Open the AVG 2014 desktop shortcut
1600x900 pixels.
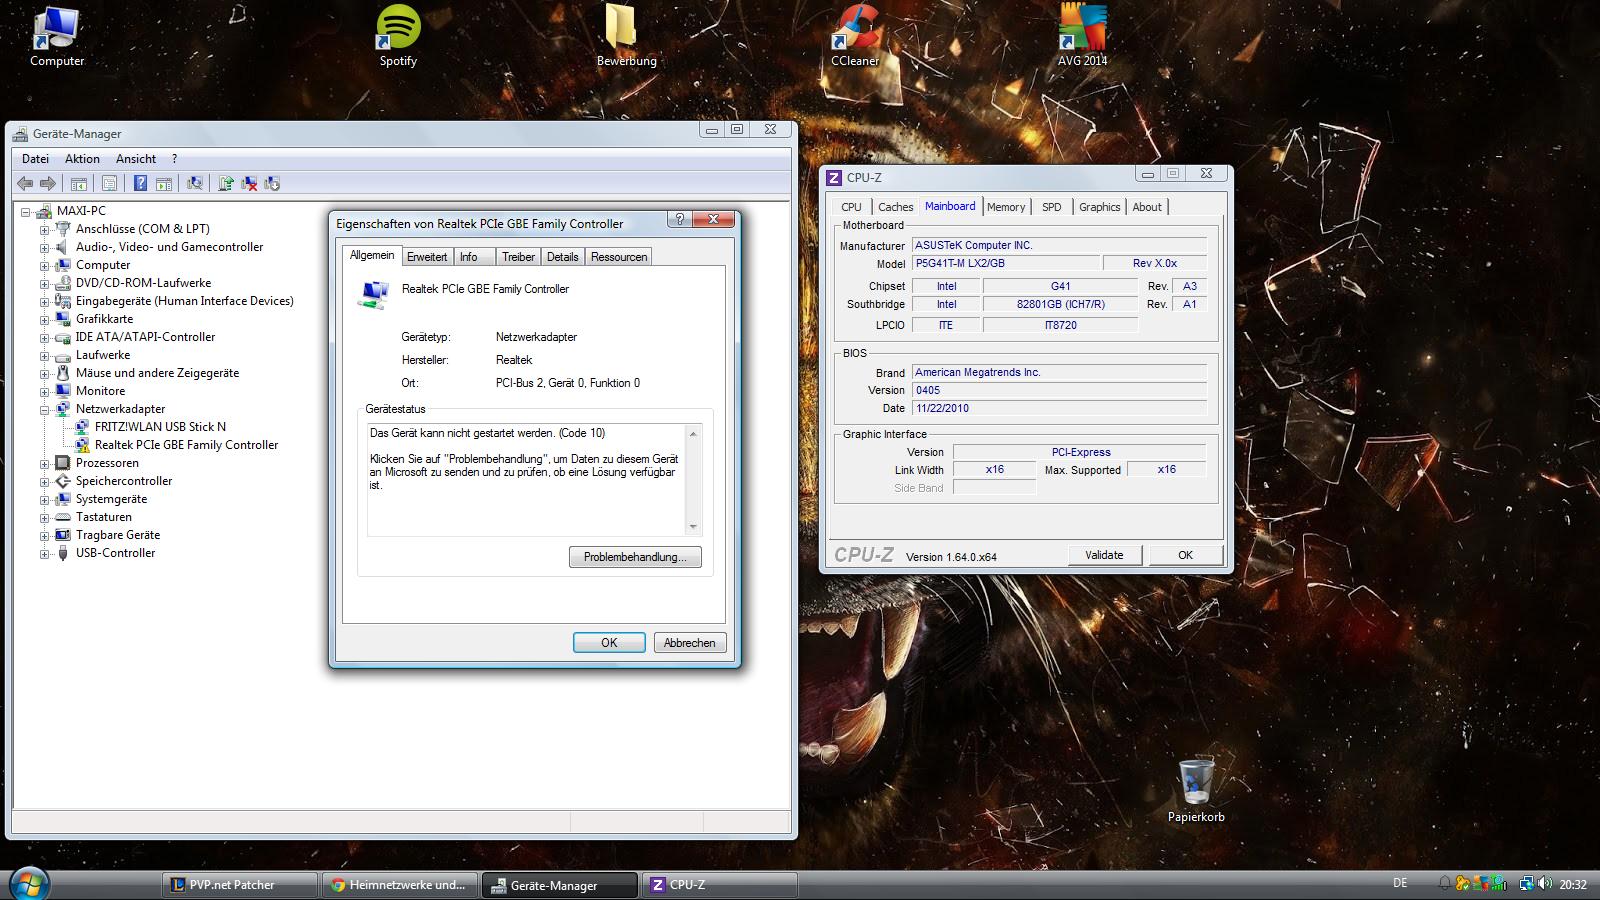coord(1083,37)
